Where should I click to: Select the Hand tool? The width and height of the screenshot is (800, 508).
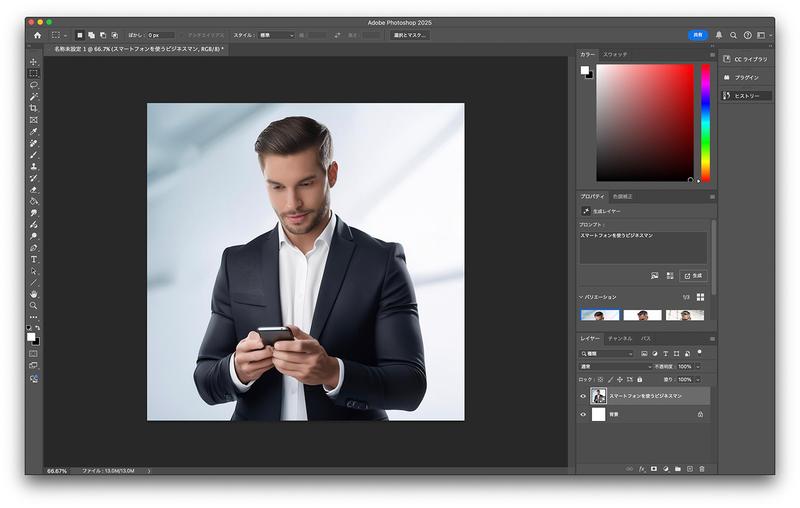click(33, 294)
